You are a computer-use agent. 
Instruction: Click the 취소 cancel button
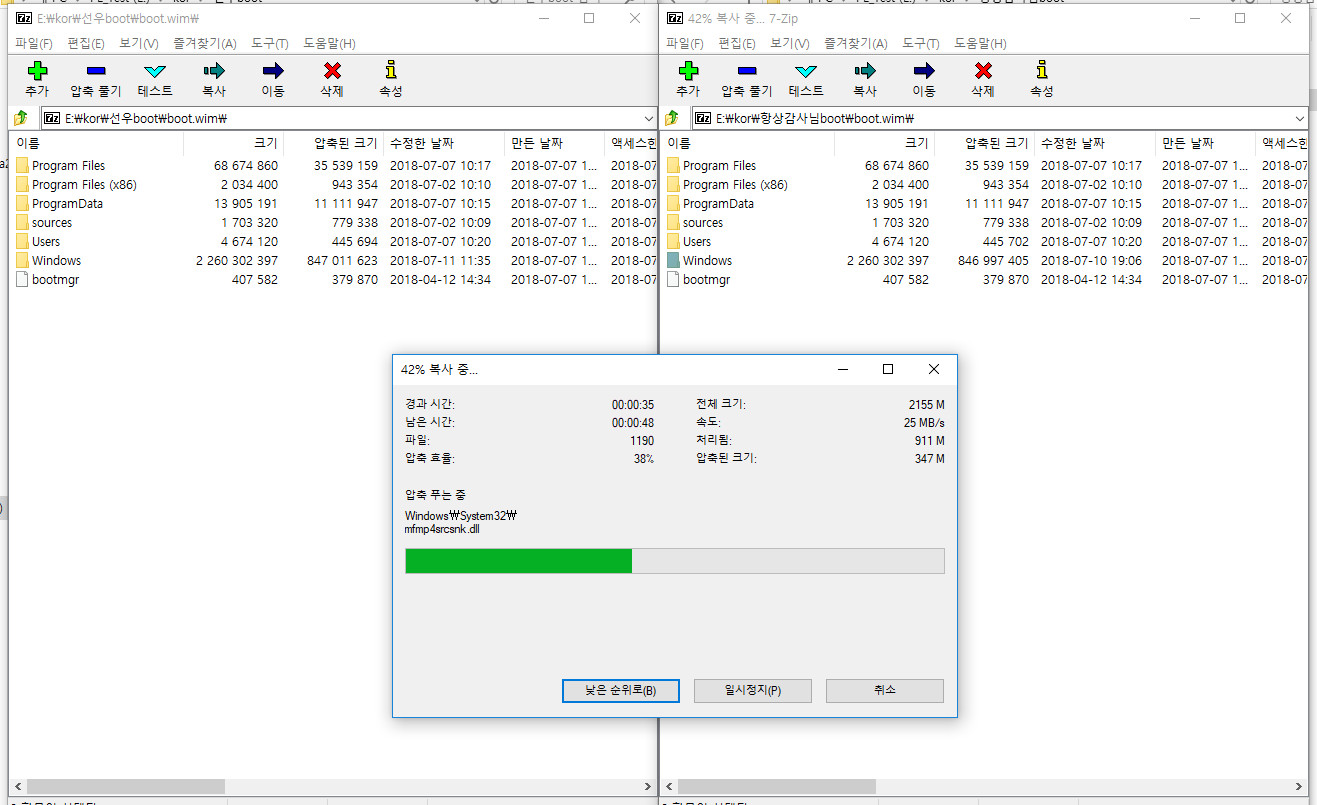885,691
